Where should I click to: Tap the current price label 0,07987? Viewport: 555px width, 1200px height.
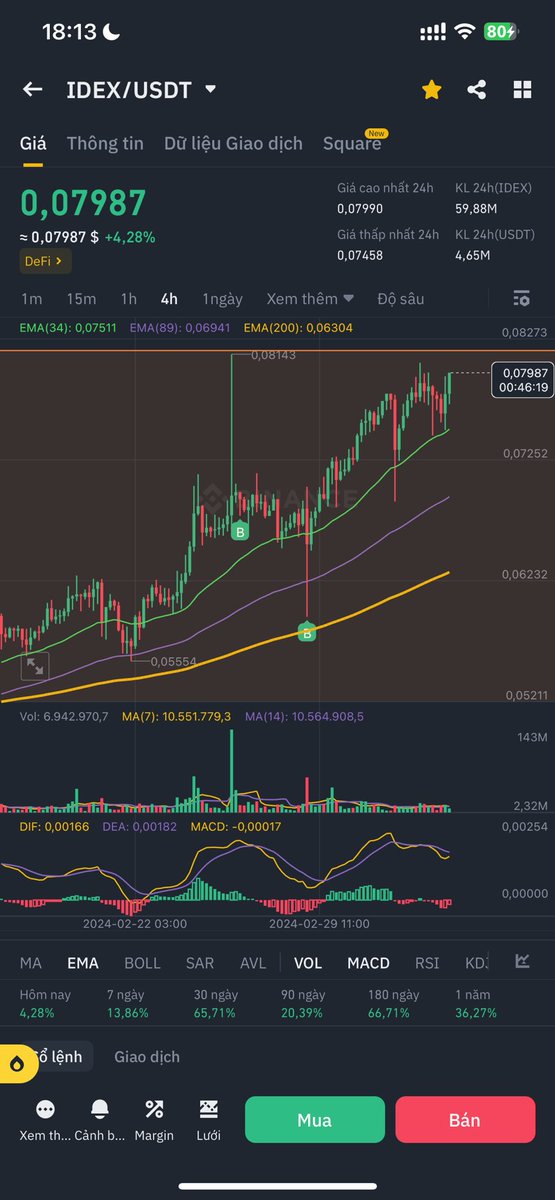point(522,380)
